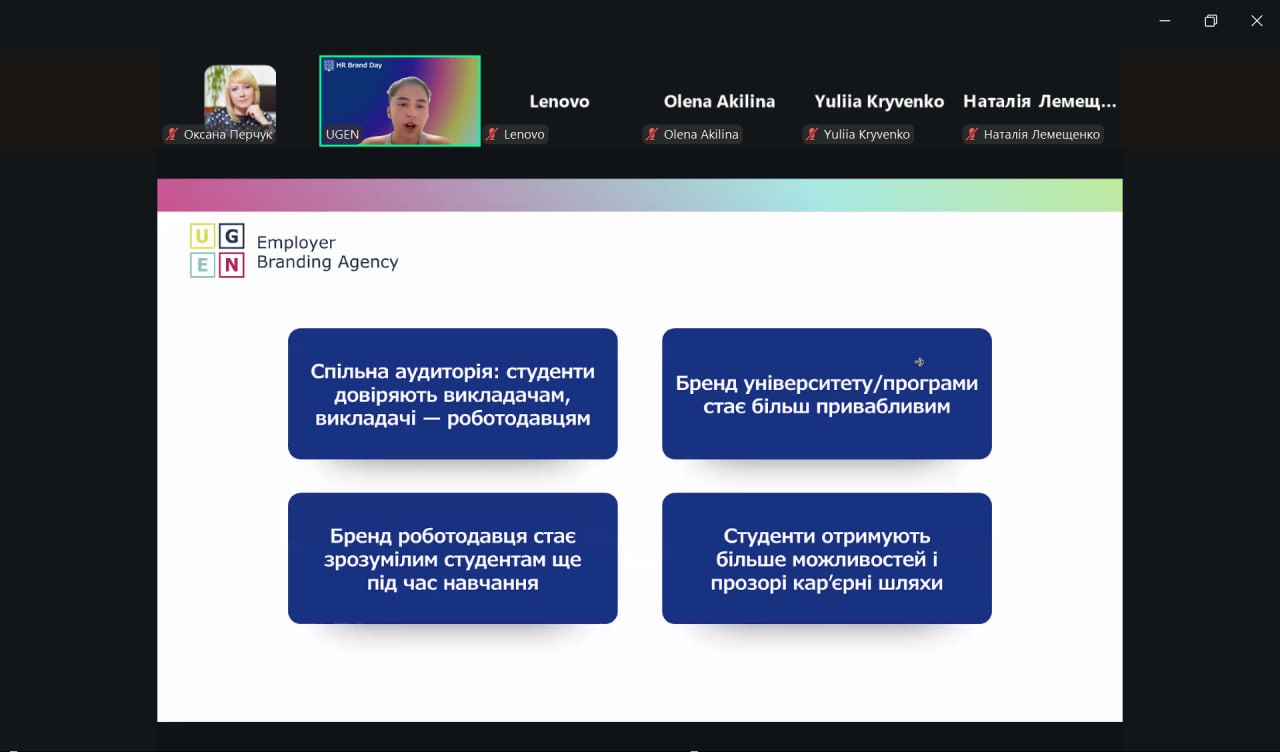
Task: Click the "Спільна аудиторія" blue box on the slide
Action: (452, 394)
